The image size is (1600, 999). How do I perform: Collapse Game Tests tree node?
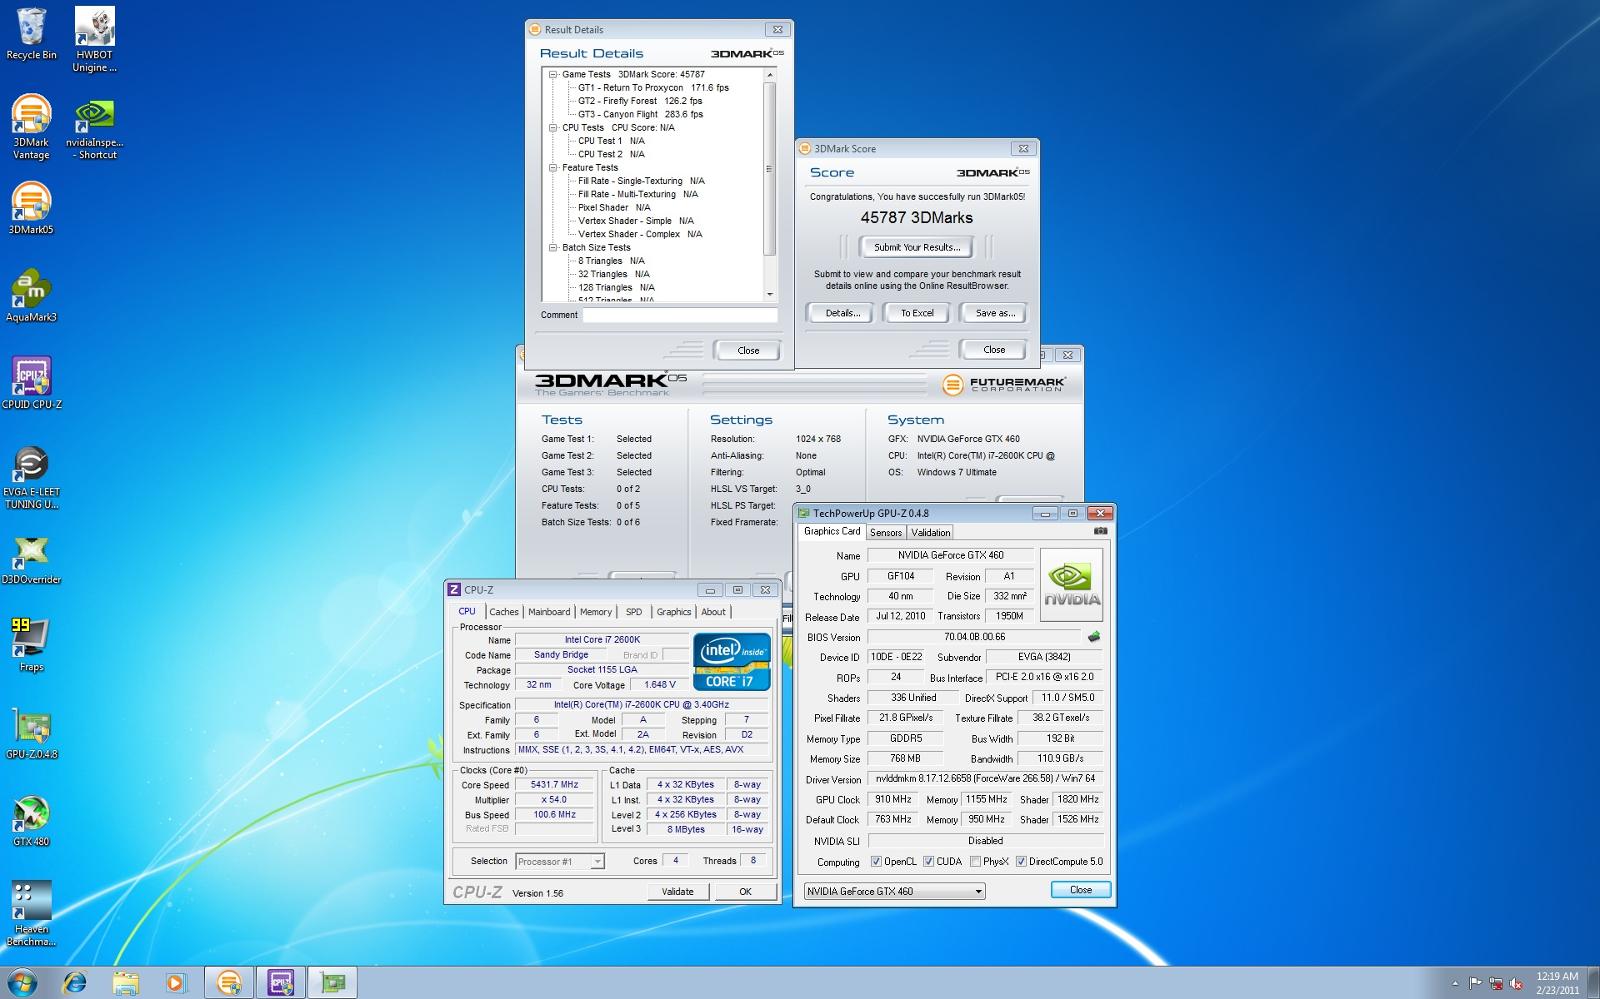click(x=553, y=74)
